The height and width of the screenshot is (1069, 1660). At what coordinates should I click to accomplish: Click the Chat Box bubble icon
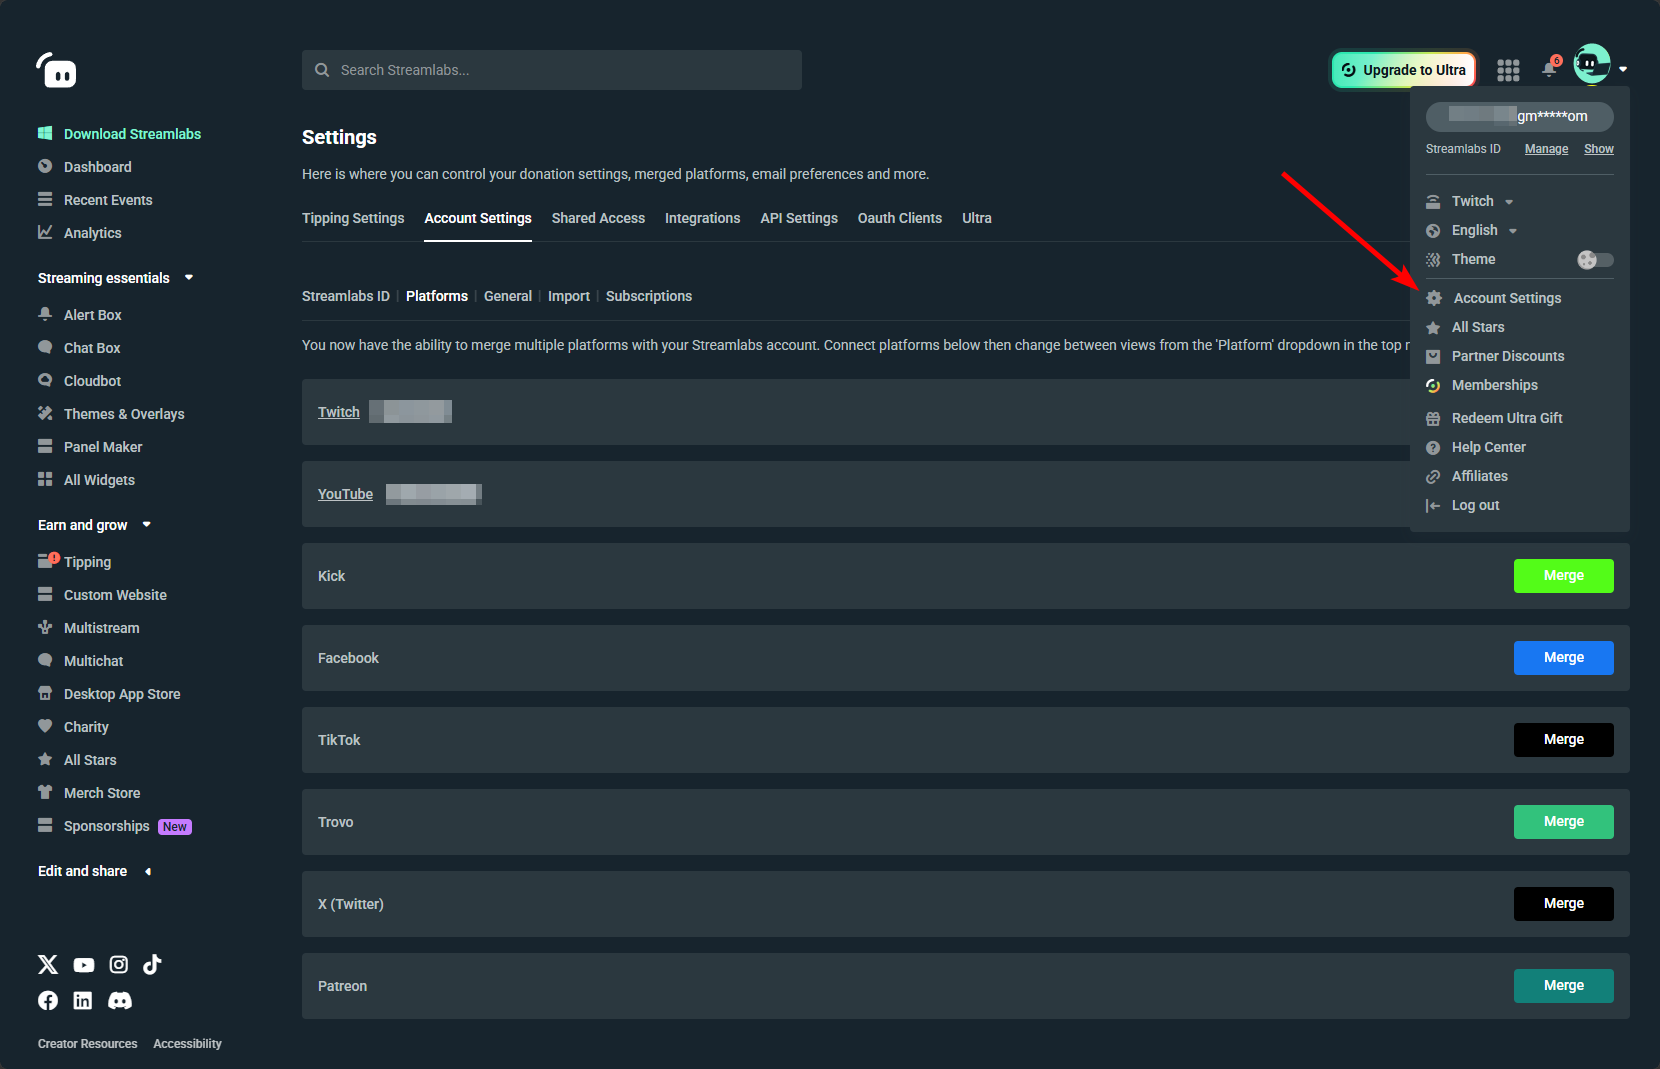click(x=45, y=347)
